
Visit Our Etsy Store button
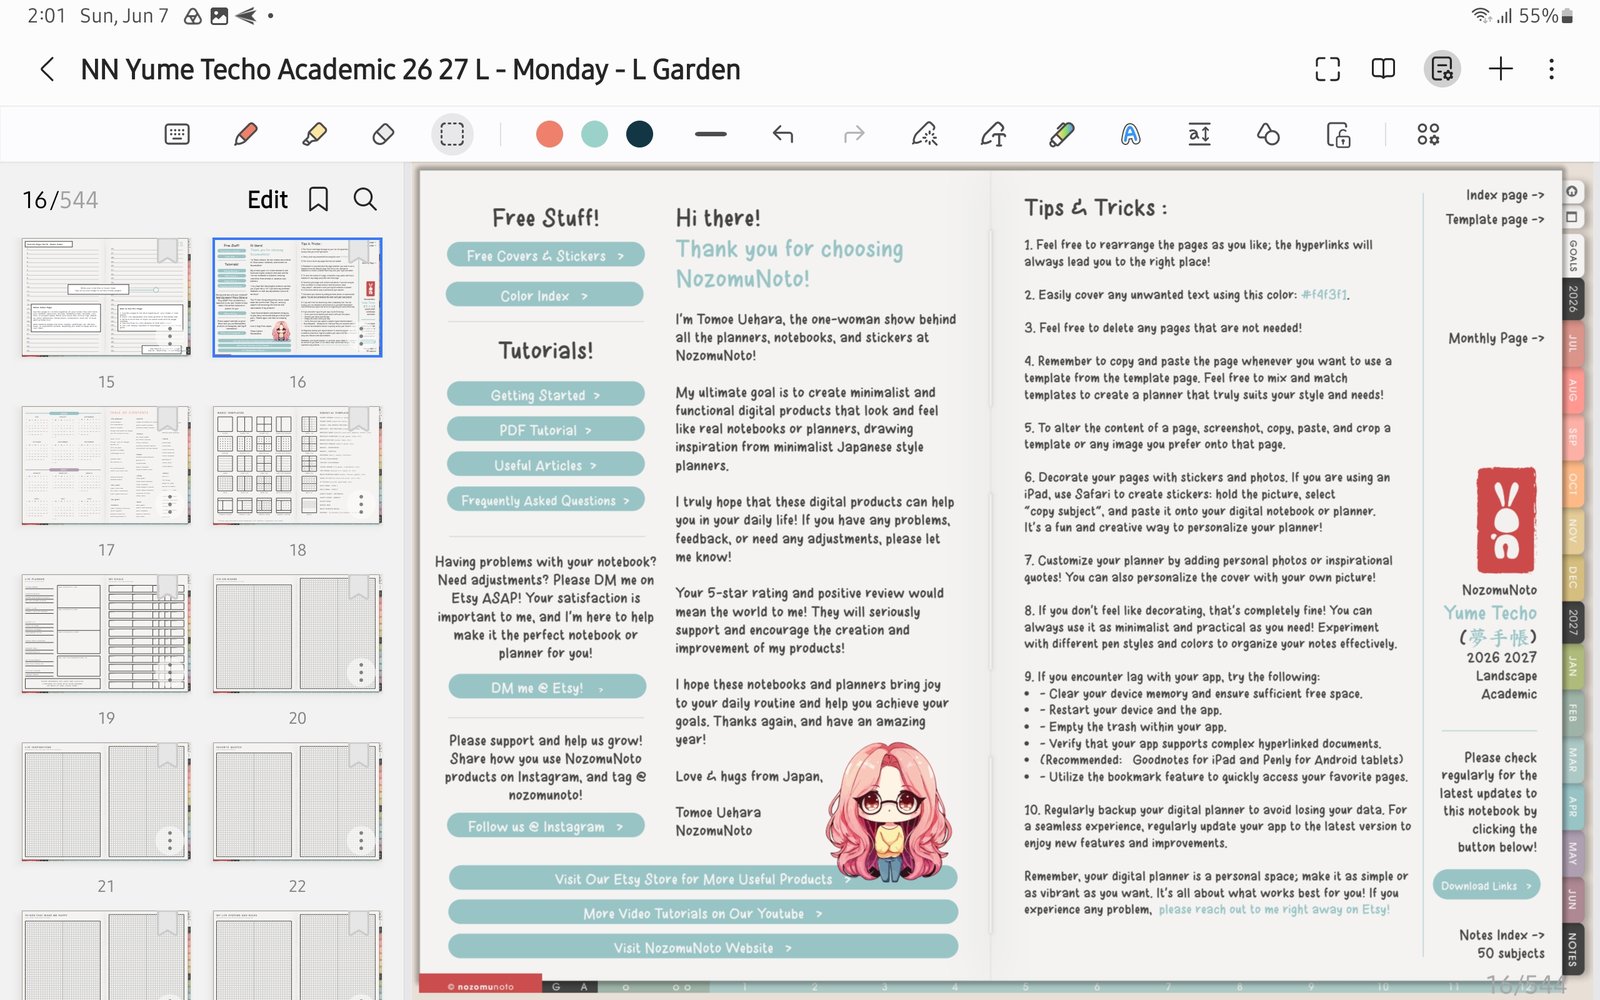703,879
